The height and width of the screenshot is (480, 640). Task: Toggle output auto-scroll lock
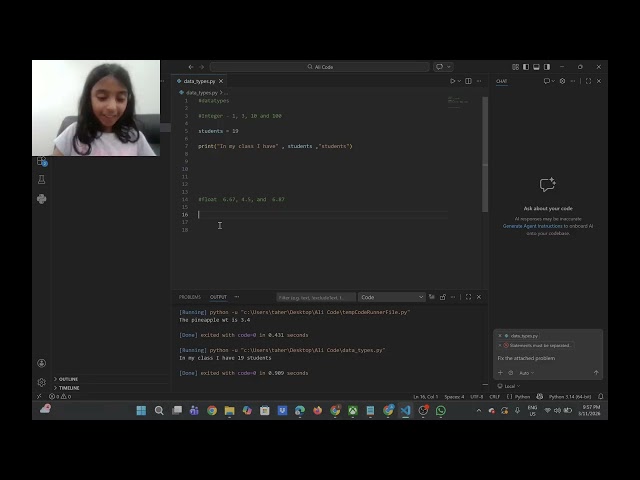pos(443,297)
